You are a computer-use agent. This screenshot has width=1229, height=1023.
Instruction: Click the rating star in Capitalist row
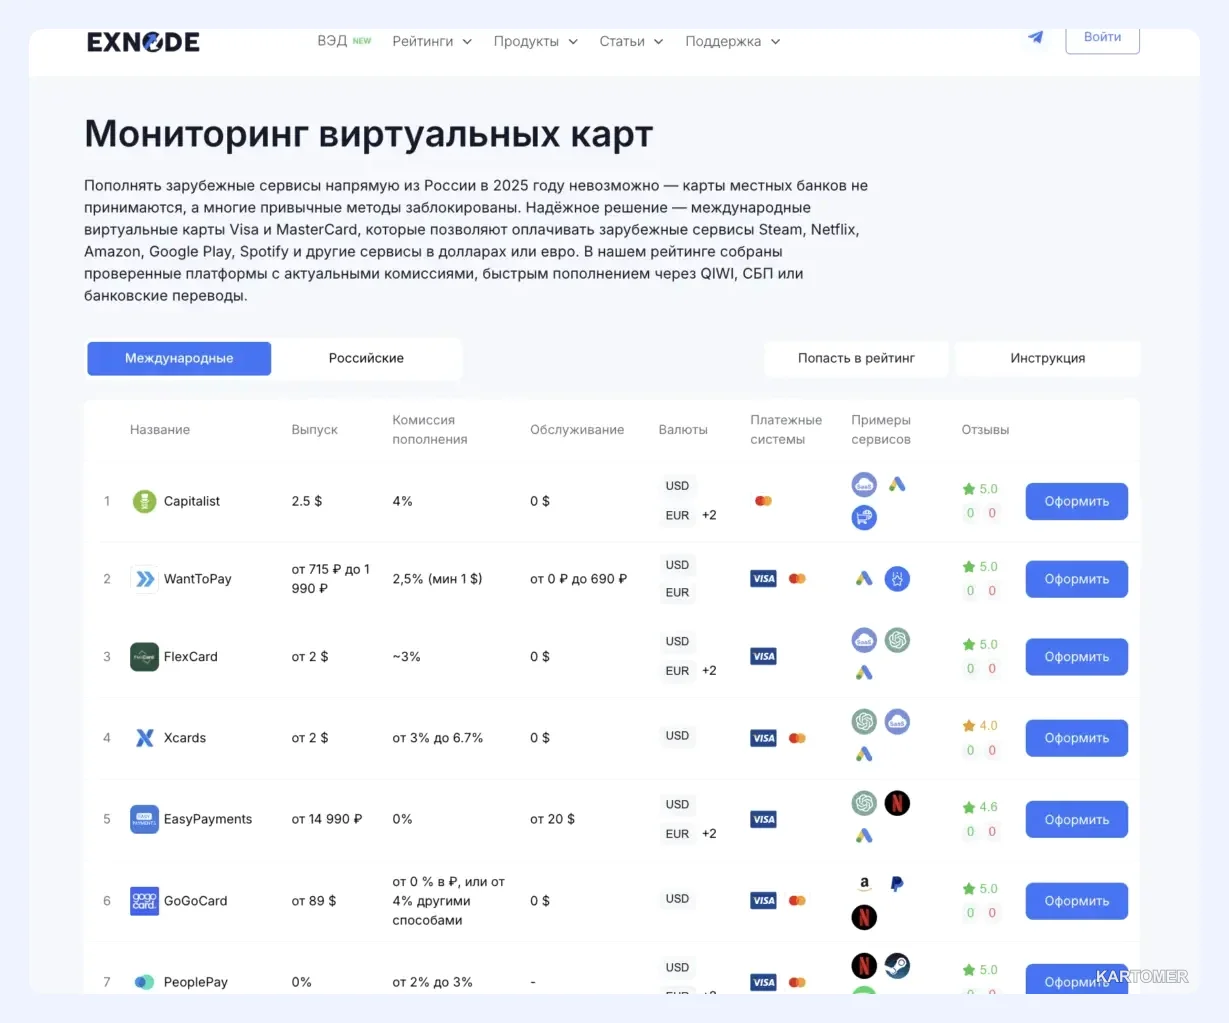tap(968, 489)
